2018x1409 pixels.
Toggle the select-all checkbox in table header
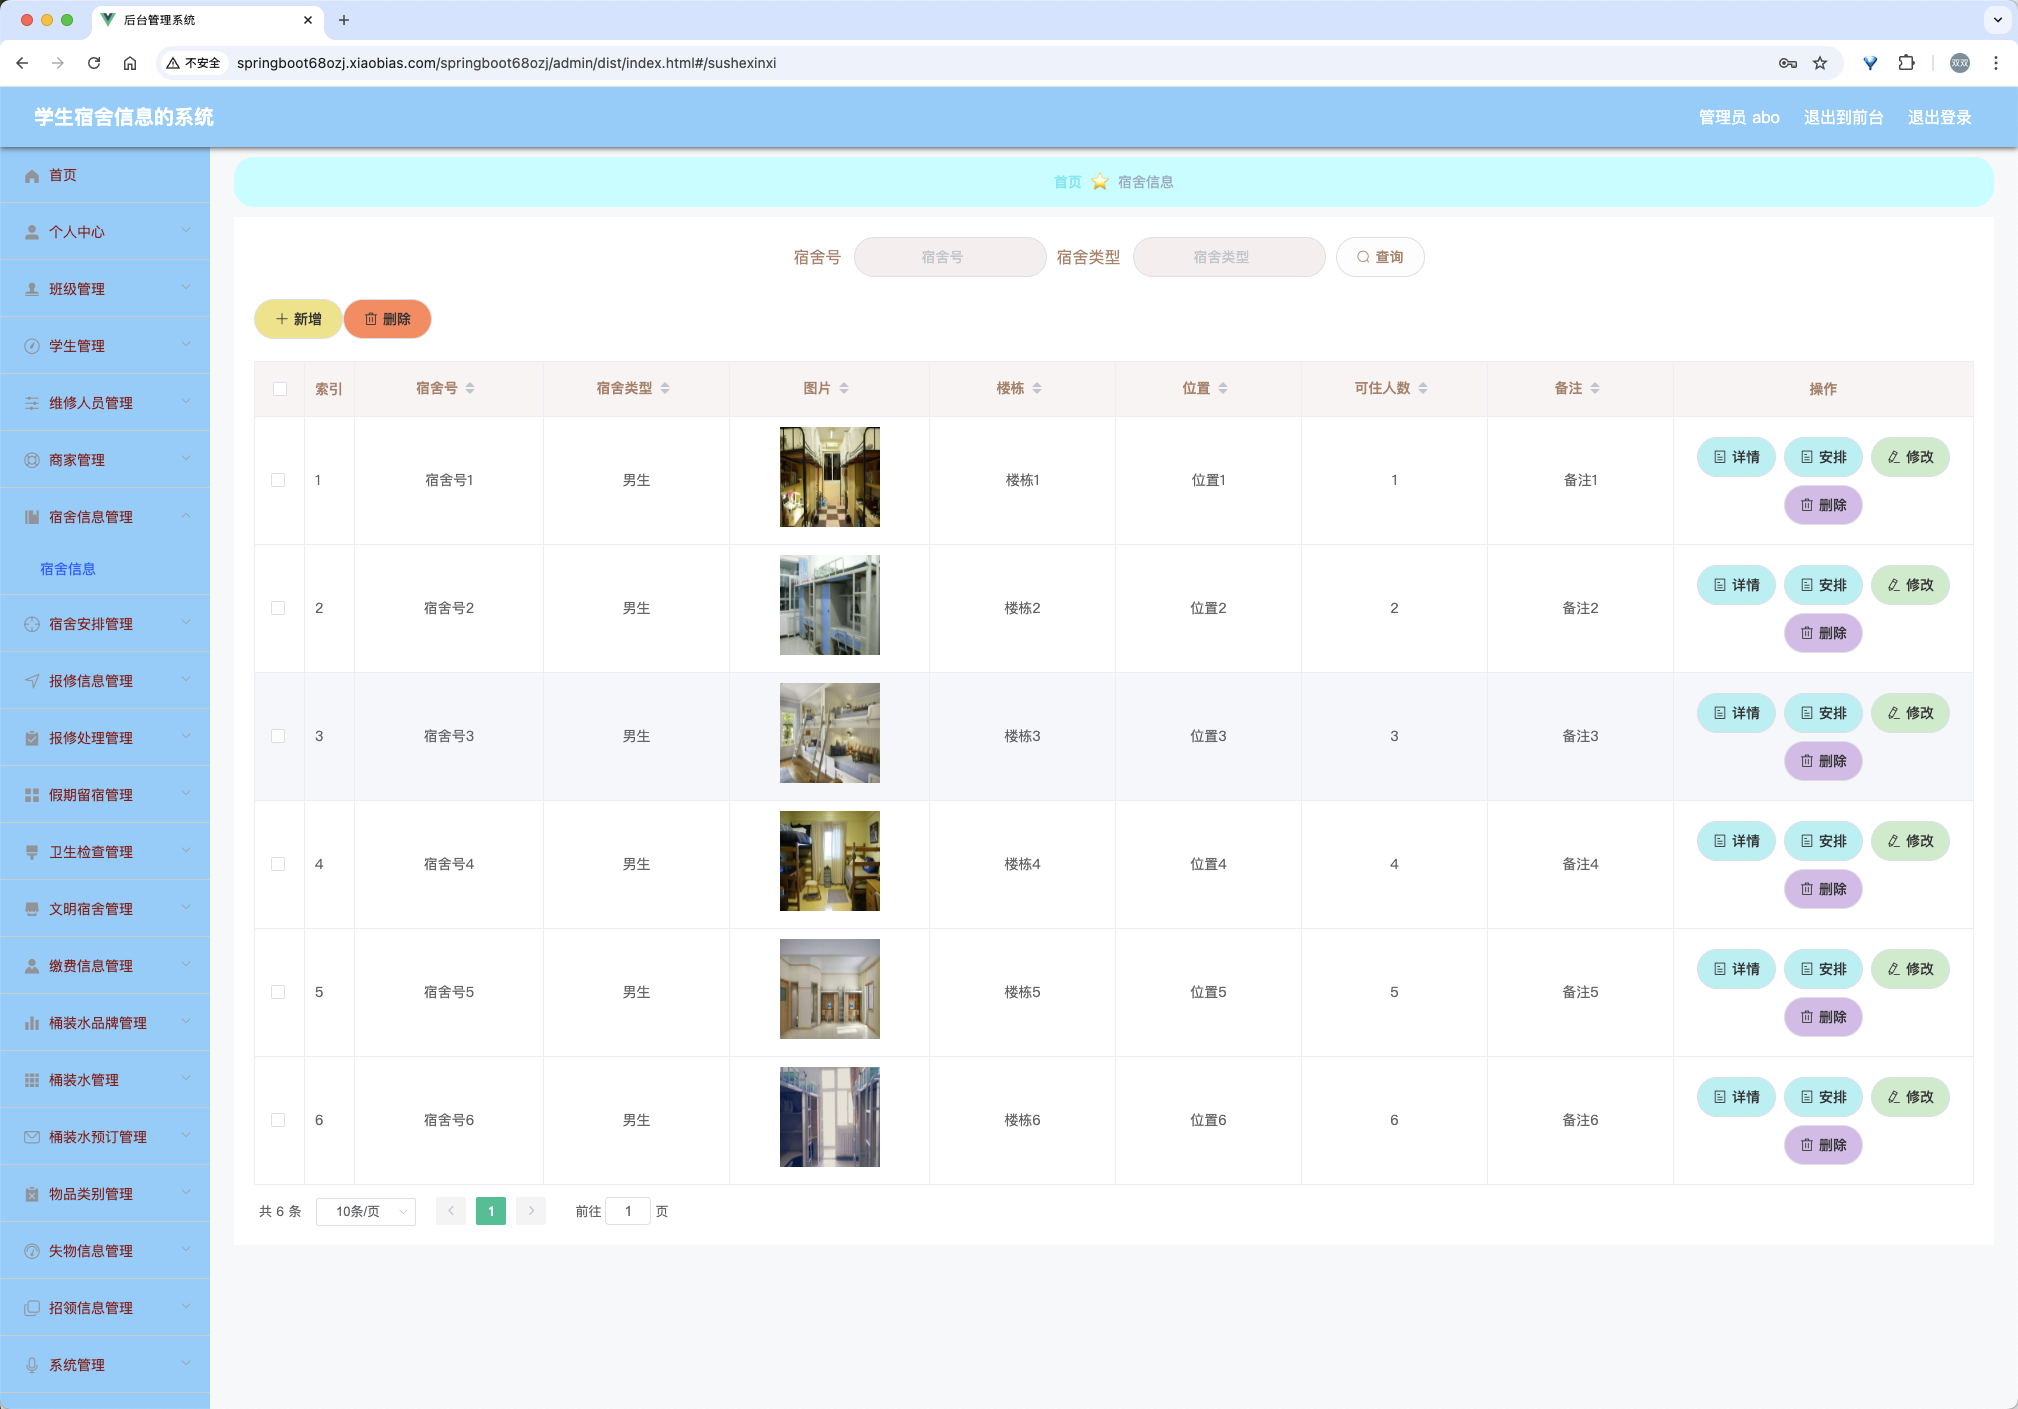pyautogui.click(x=280, y=389)
